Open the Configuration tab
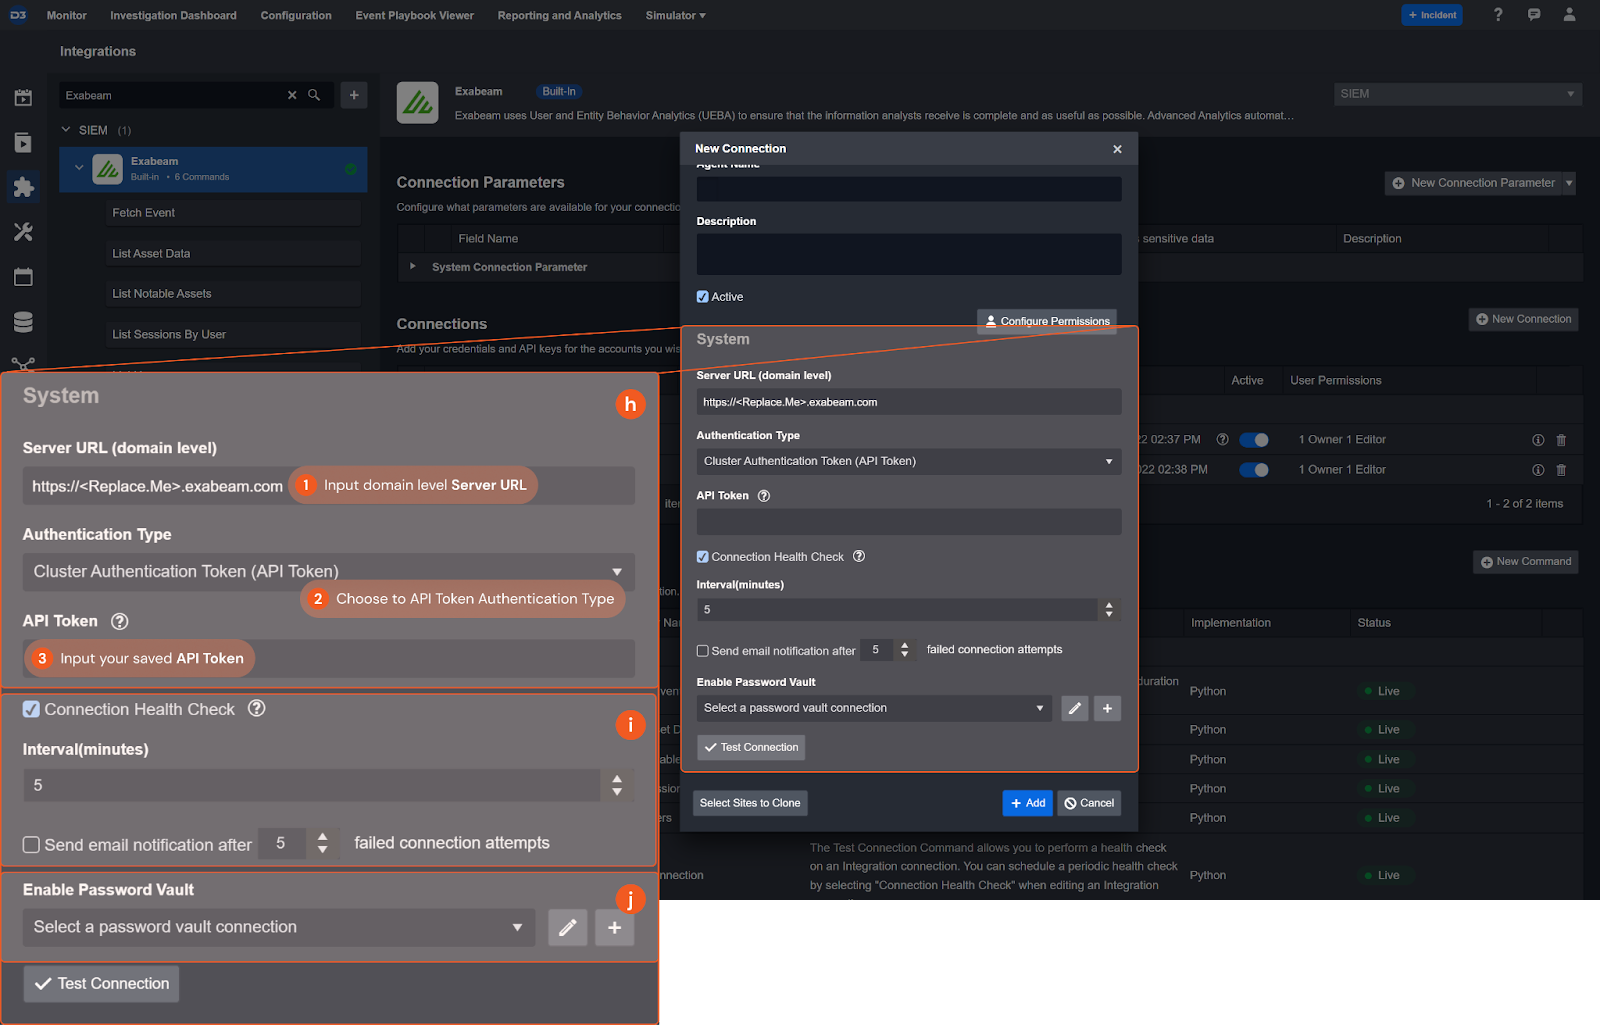 pyautogui.click(x=296, y=15)
